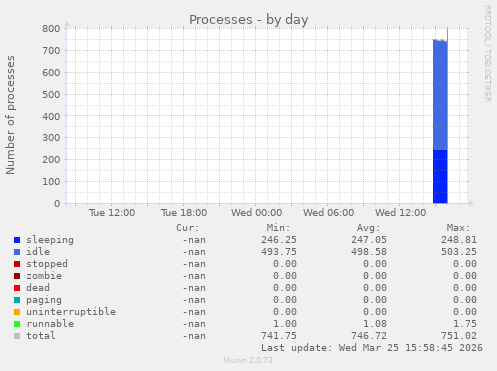Click the 'uninterruptible' legend label
Screen dimensions: 497x371
71,312
